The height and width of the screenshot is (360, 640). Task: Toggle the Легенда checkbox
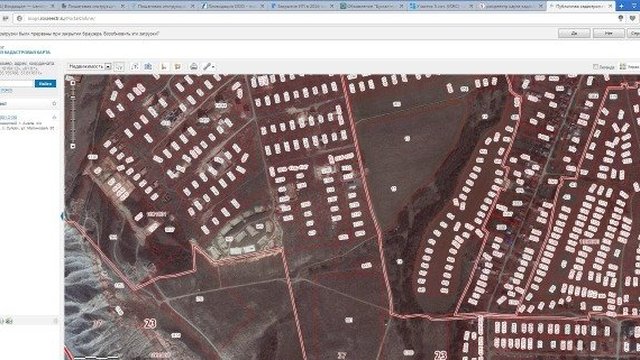pos(596,67)
